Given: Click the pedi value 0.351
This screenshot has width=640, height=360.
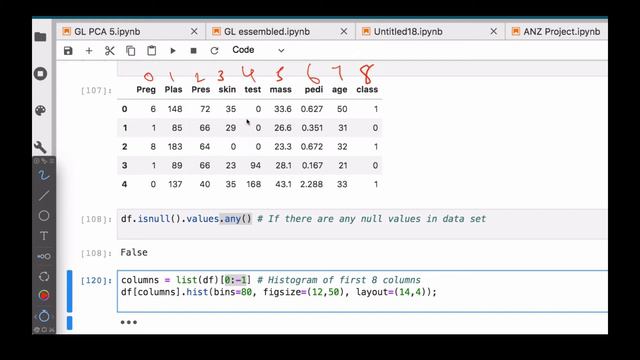Looking at the screenshot, I should [312, 128].
